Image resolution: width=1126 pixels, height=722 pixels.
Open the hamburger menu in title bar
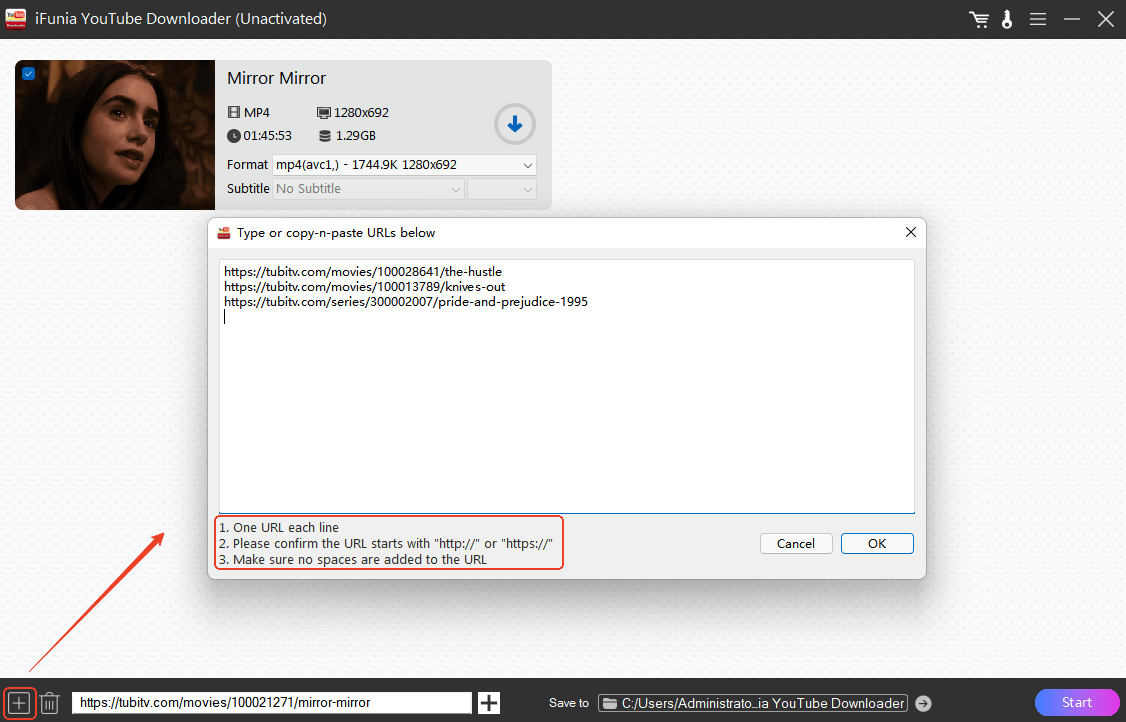(1038, 19)
